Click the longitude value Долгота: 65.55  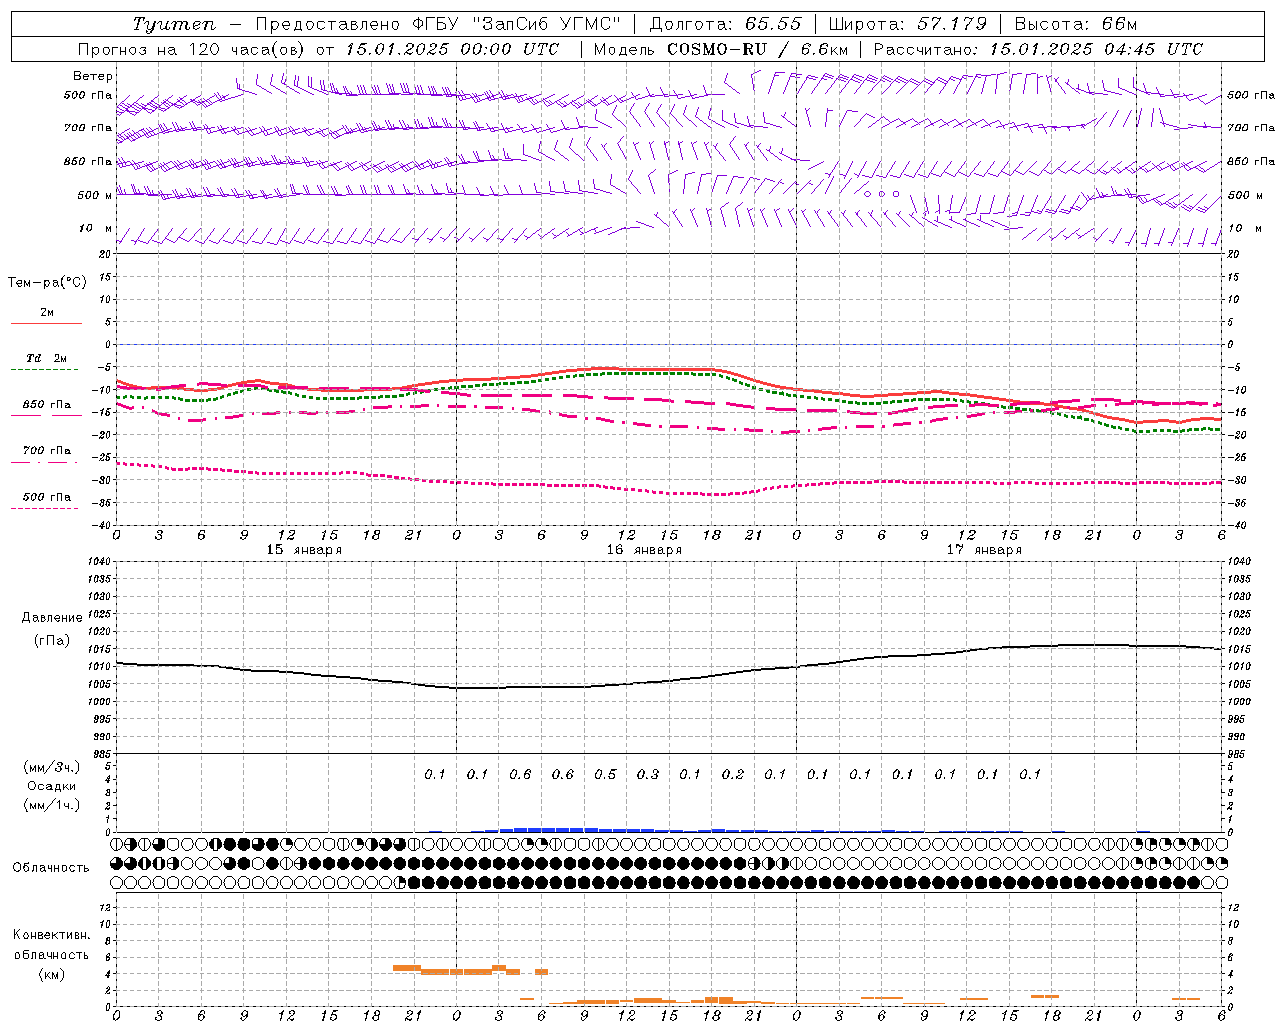[x=725, y=24]
